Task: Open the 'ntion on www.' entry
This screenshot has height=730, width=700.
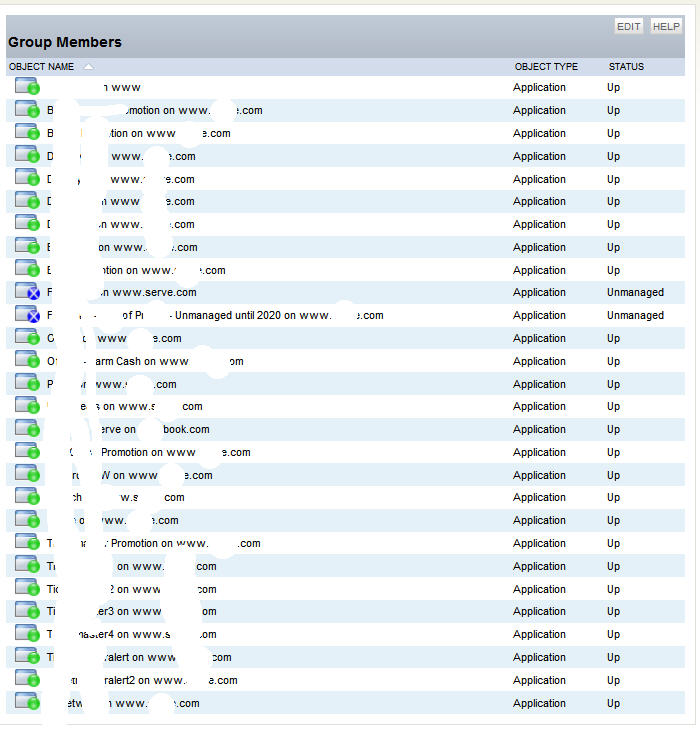Action: click(x=136, y=270)
